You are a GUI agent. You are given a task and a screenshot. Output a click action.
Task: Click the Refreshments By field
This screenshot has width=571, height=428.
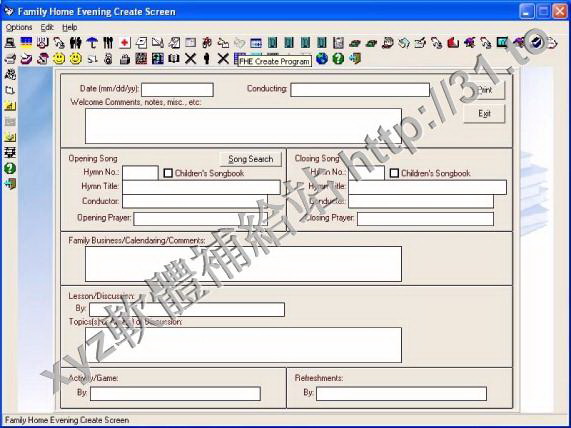pyautogui.click(x=401, y=394)
